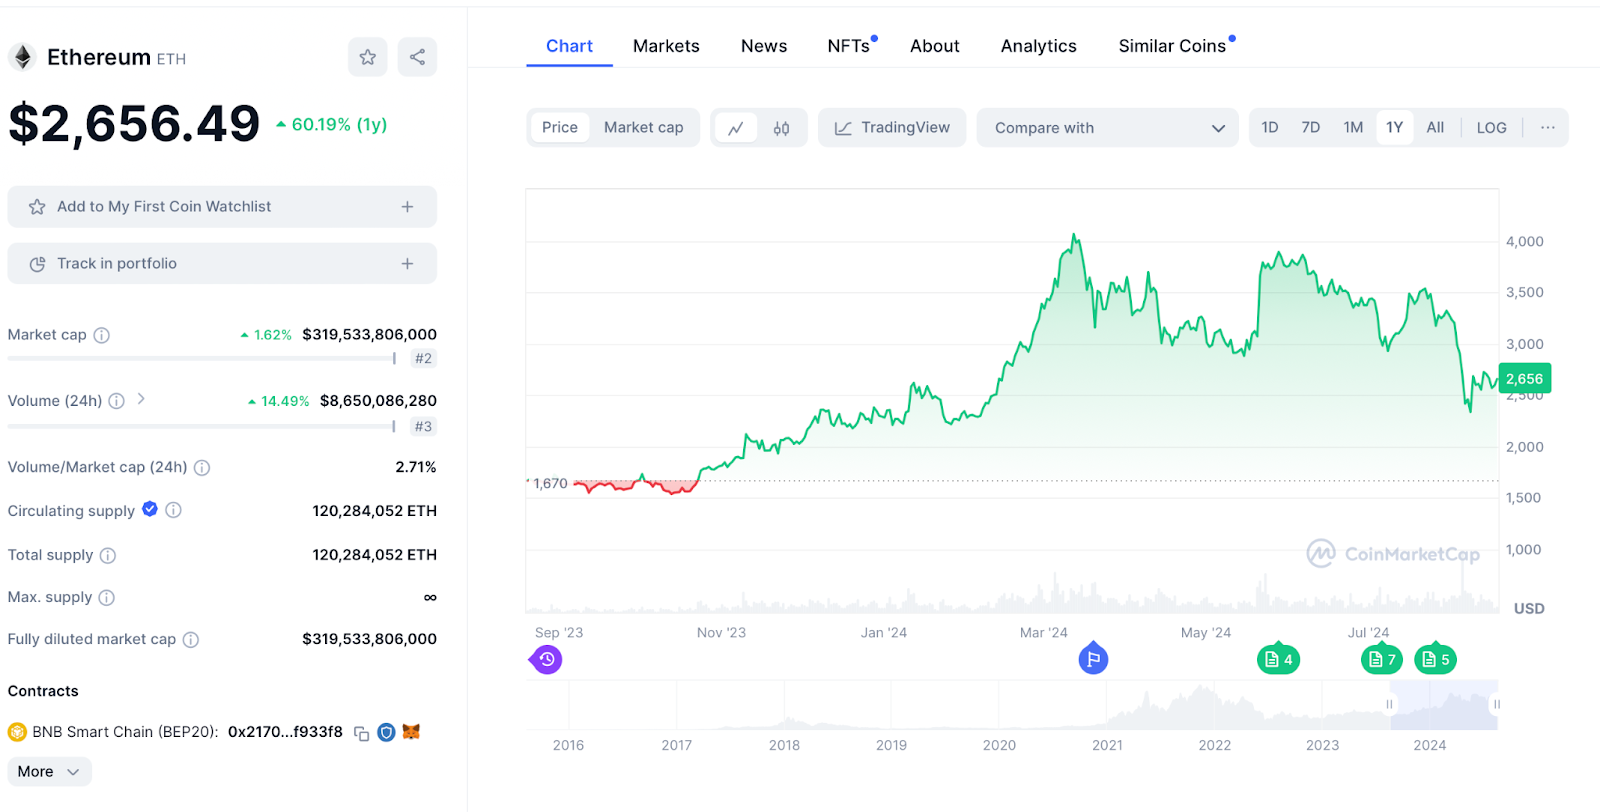Expand the More contracts dropdown
Screen dimensions: 1600x812
click(49, 772)
